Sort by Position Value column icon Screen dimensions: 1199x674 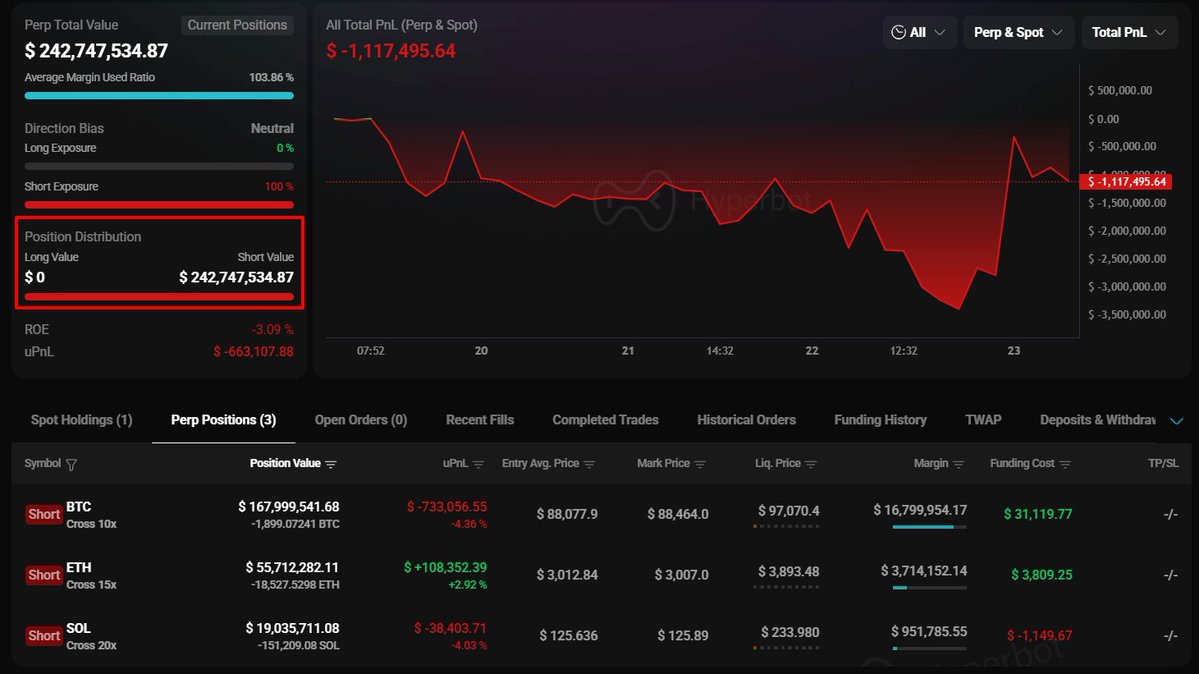[x=331, y=464]
